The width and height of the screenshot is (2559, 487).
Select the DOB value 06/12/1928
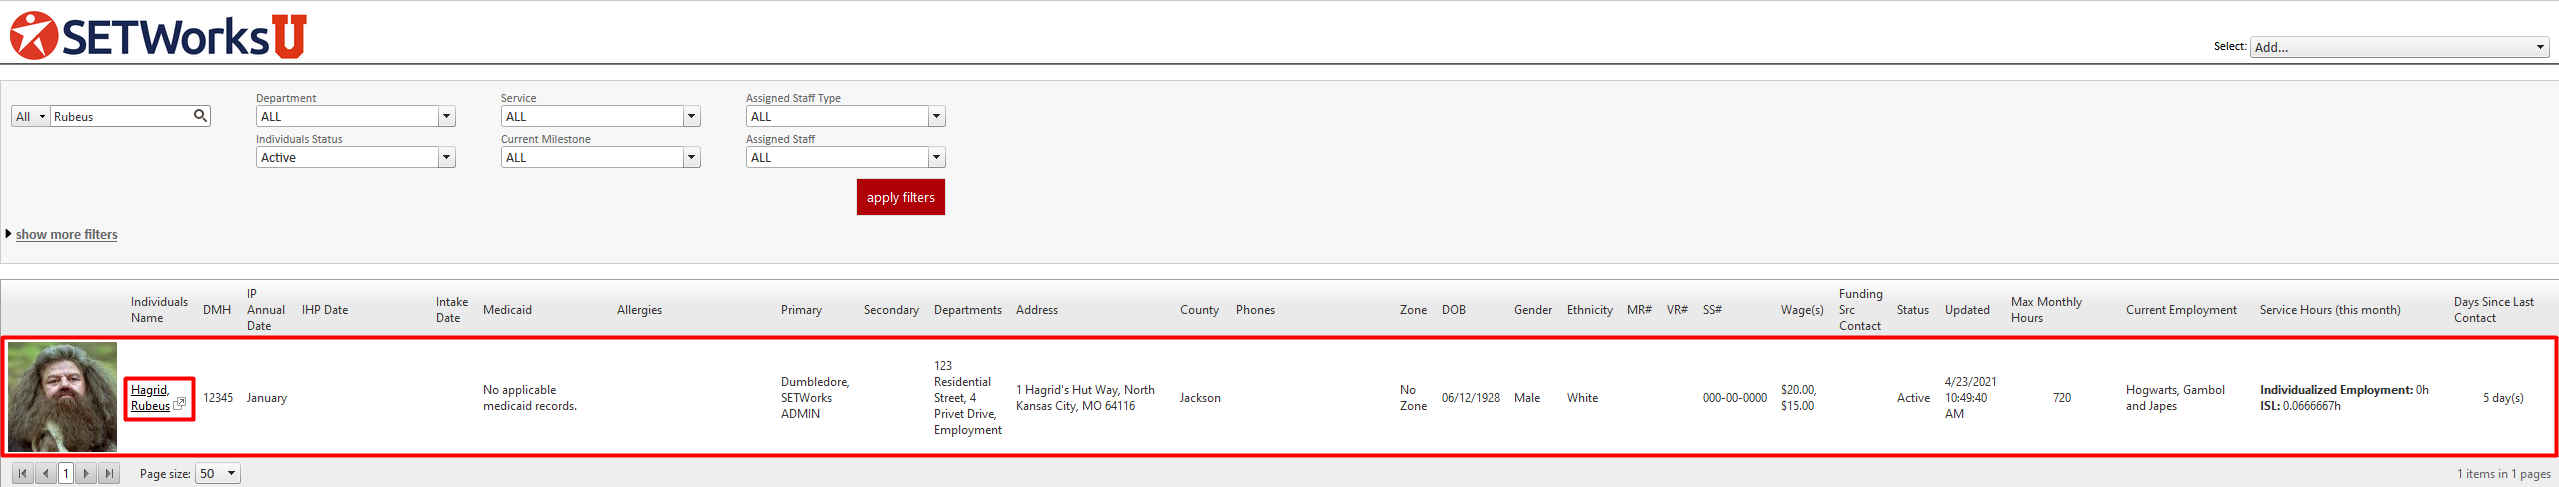[1471, 398]
